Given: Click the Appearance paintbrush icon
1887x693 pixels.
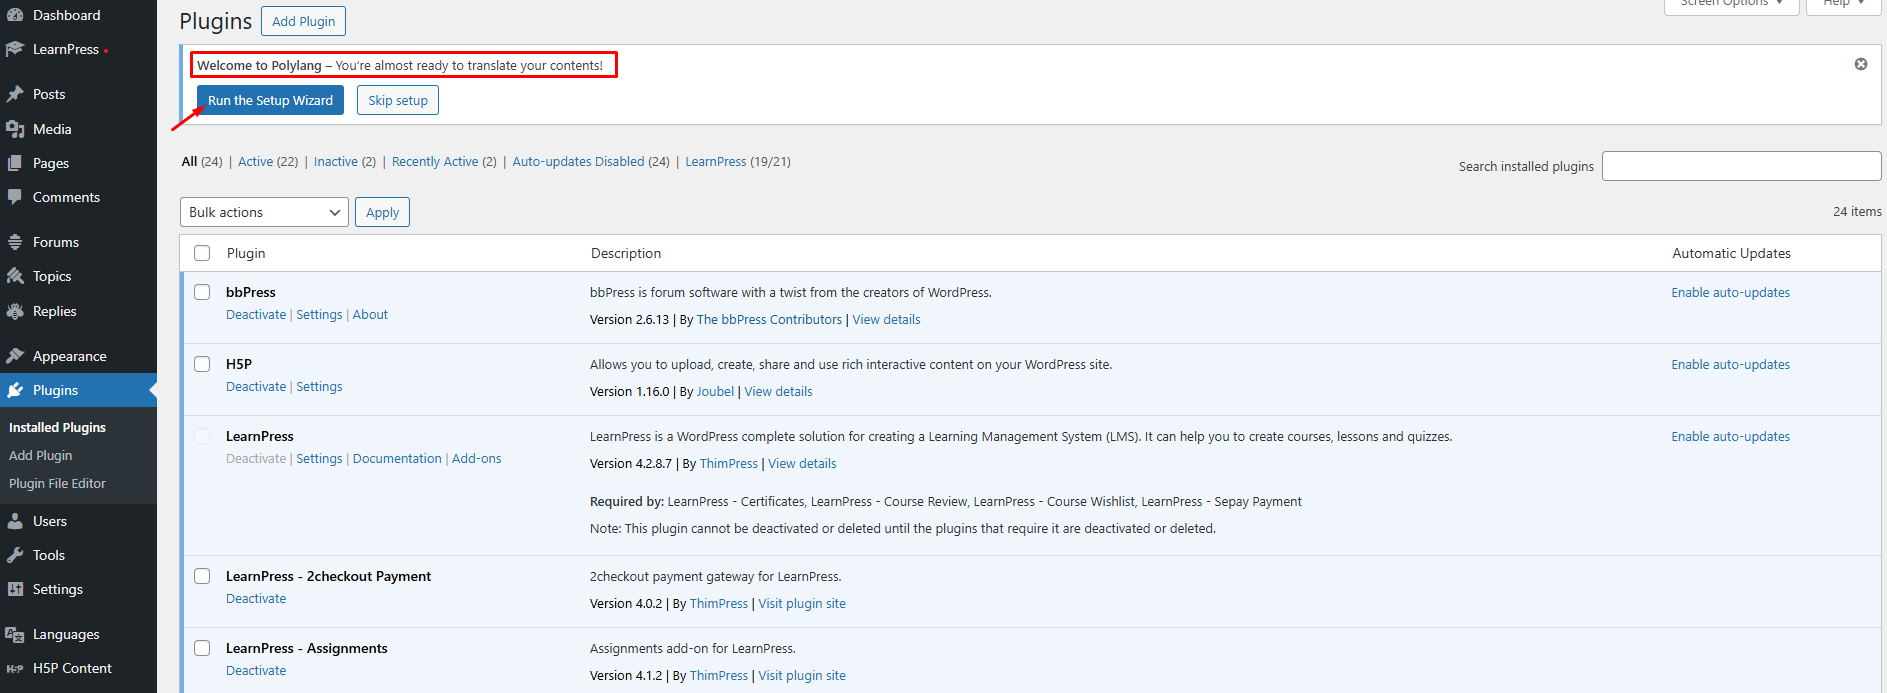Looking at the screenshot, I should pyautogui.click(x=15, y=356).
